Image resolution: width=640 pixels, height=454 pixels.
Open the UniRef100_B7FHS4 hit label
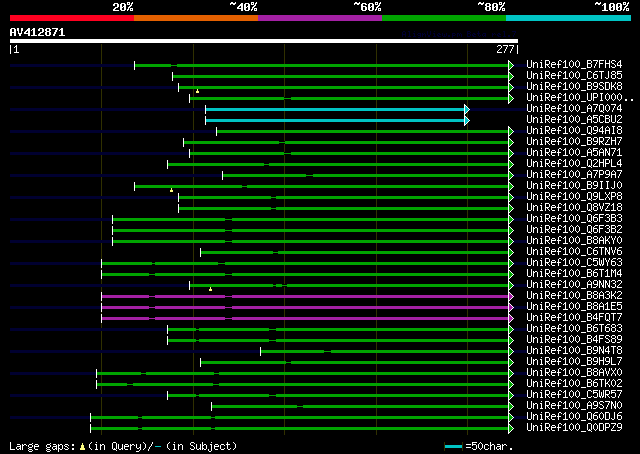point(574,65)
